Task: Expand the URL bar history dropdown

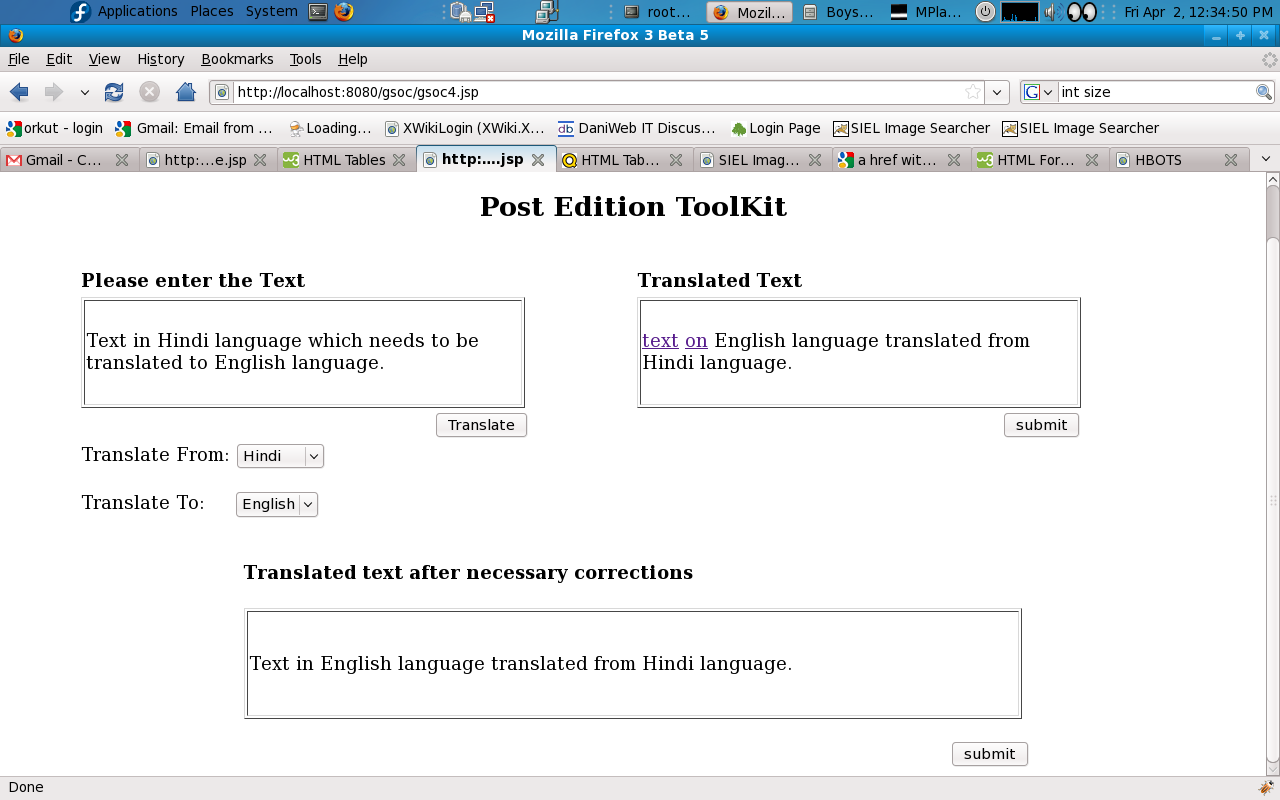Action: [x=997, y=92]
